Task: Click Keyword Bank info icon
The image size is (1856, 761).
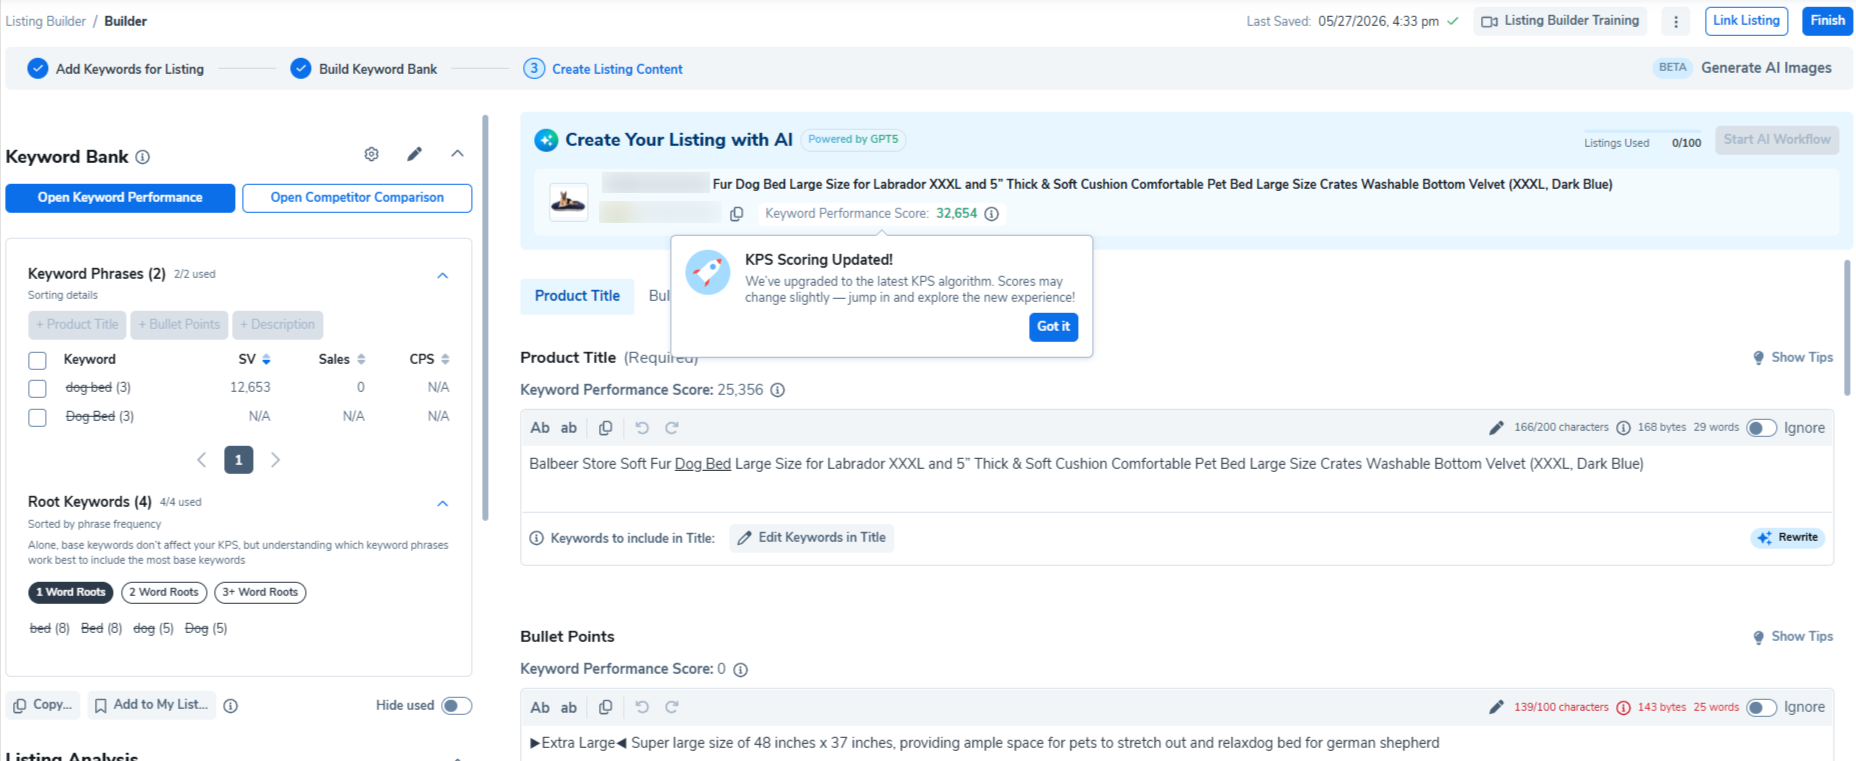Action: (x=143, y=157)
